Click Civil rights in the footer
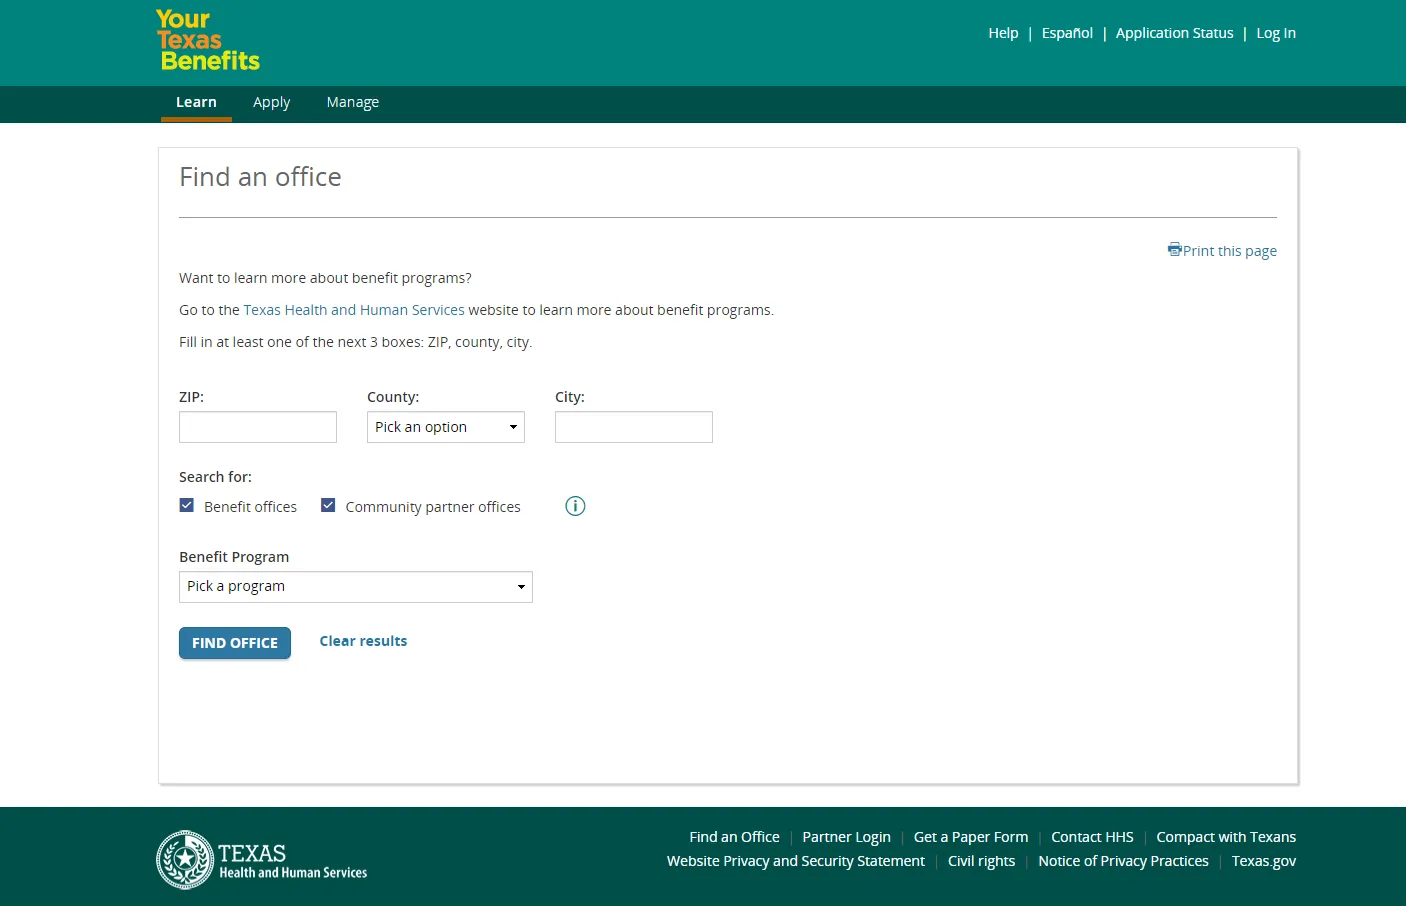1406x906 pixels. coord(981,861)
